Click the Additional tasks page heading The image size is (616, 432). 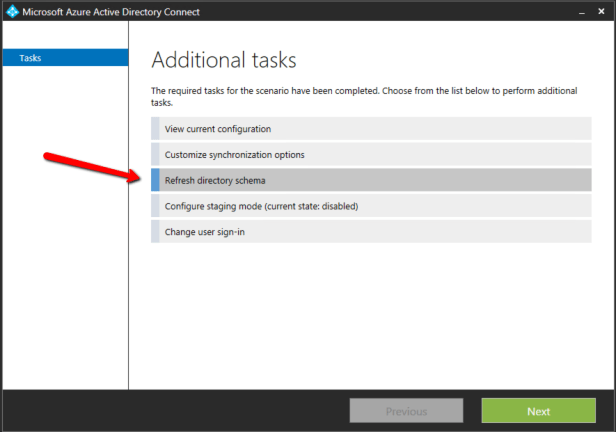[223, 60]
